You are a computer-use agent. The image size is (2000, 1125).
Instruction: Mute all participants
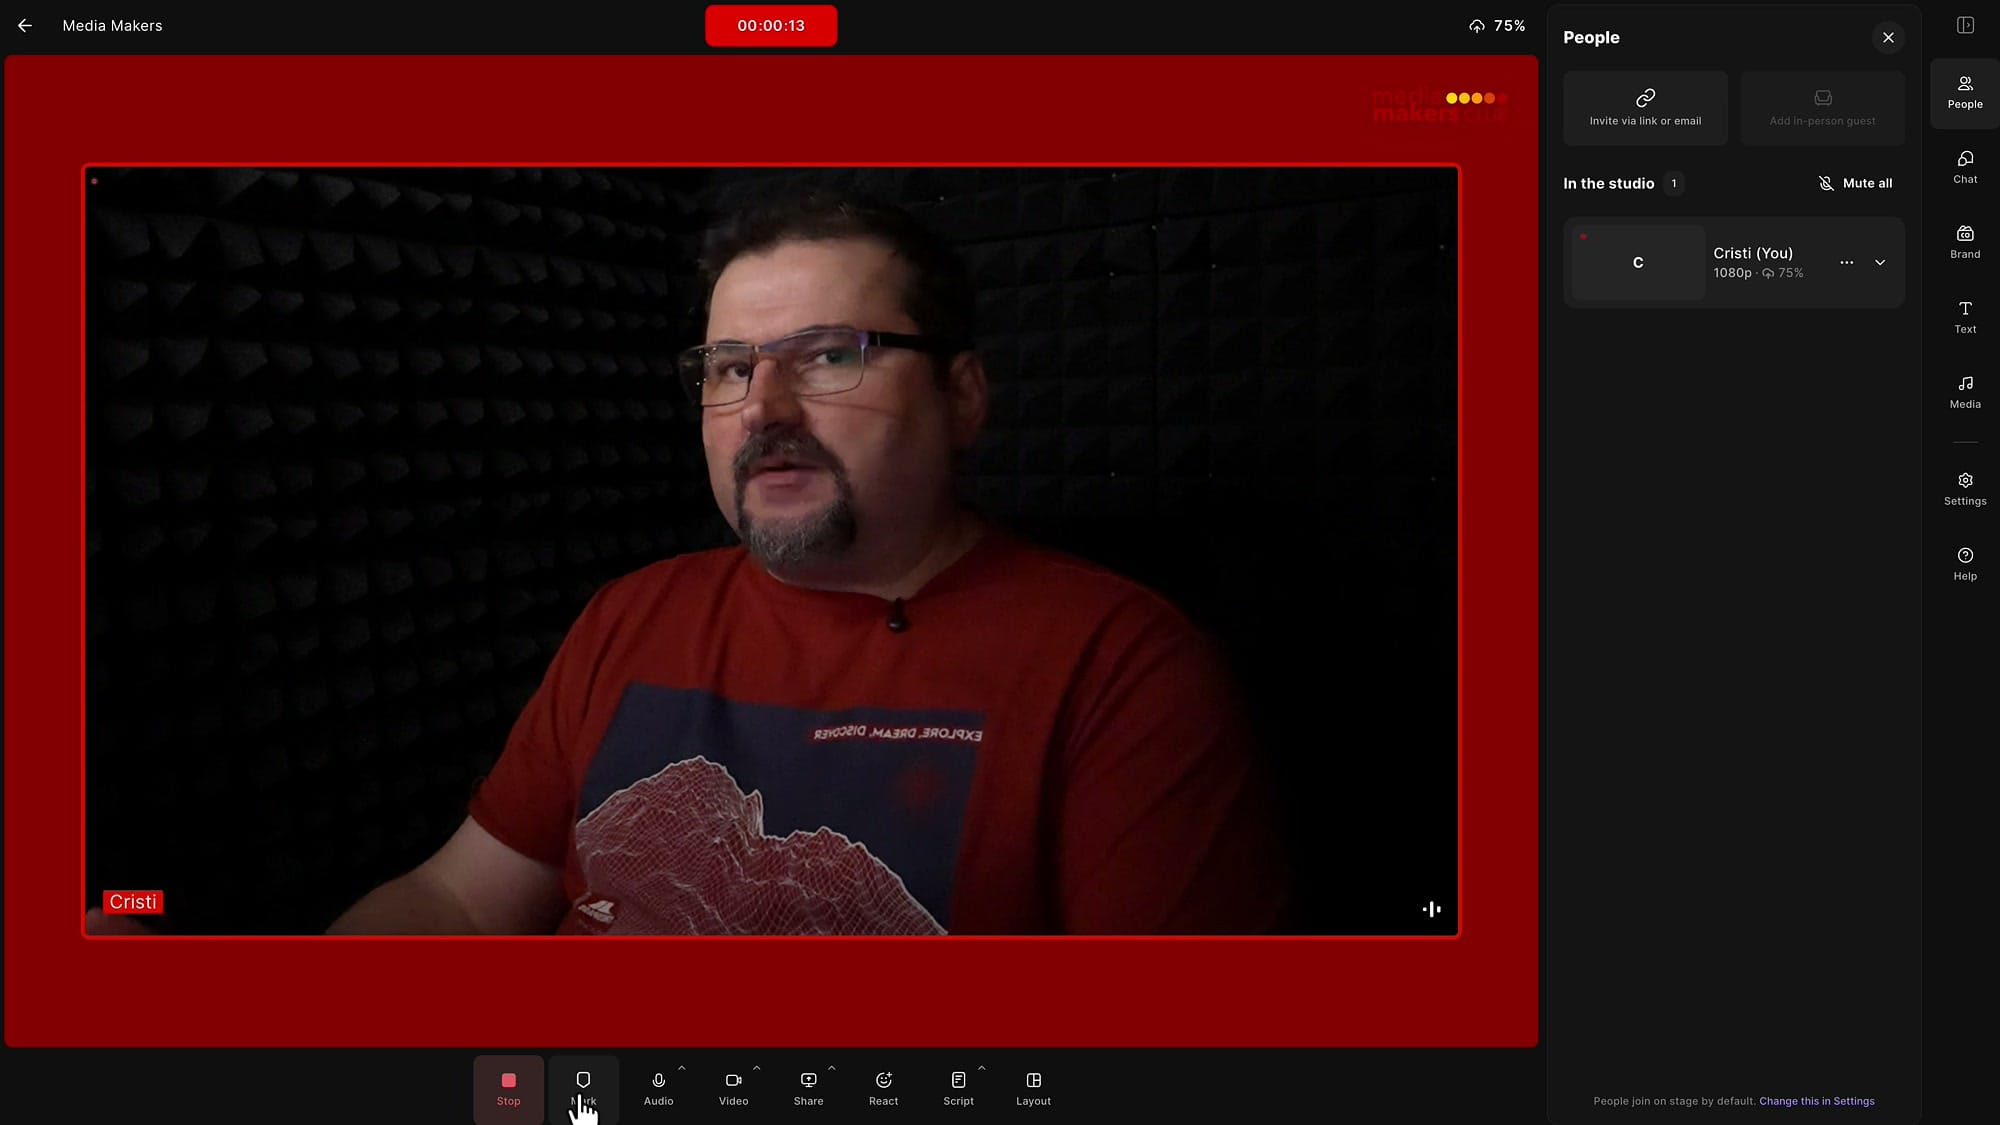pos(1855,183)
